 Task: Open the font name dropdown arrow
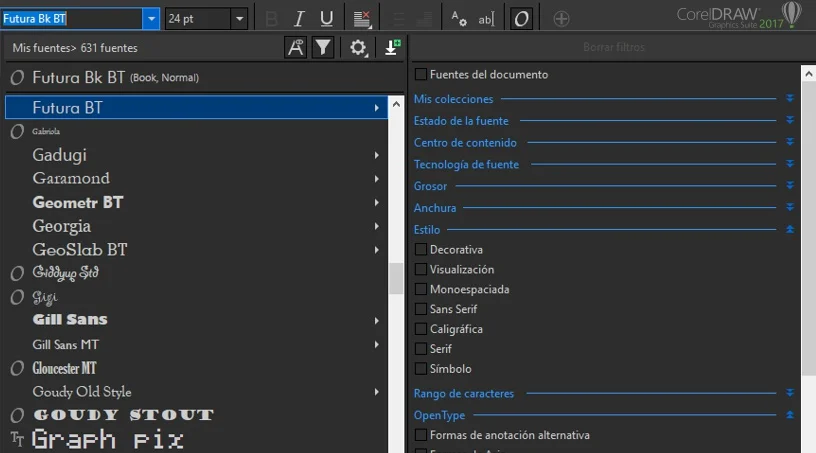pyautogui.click(x=151, y=19)
